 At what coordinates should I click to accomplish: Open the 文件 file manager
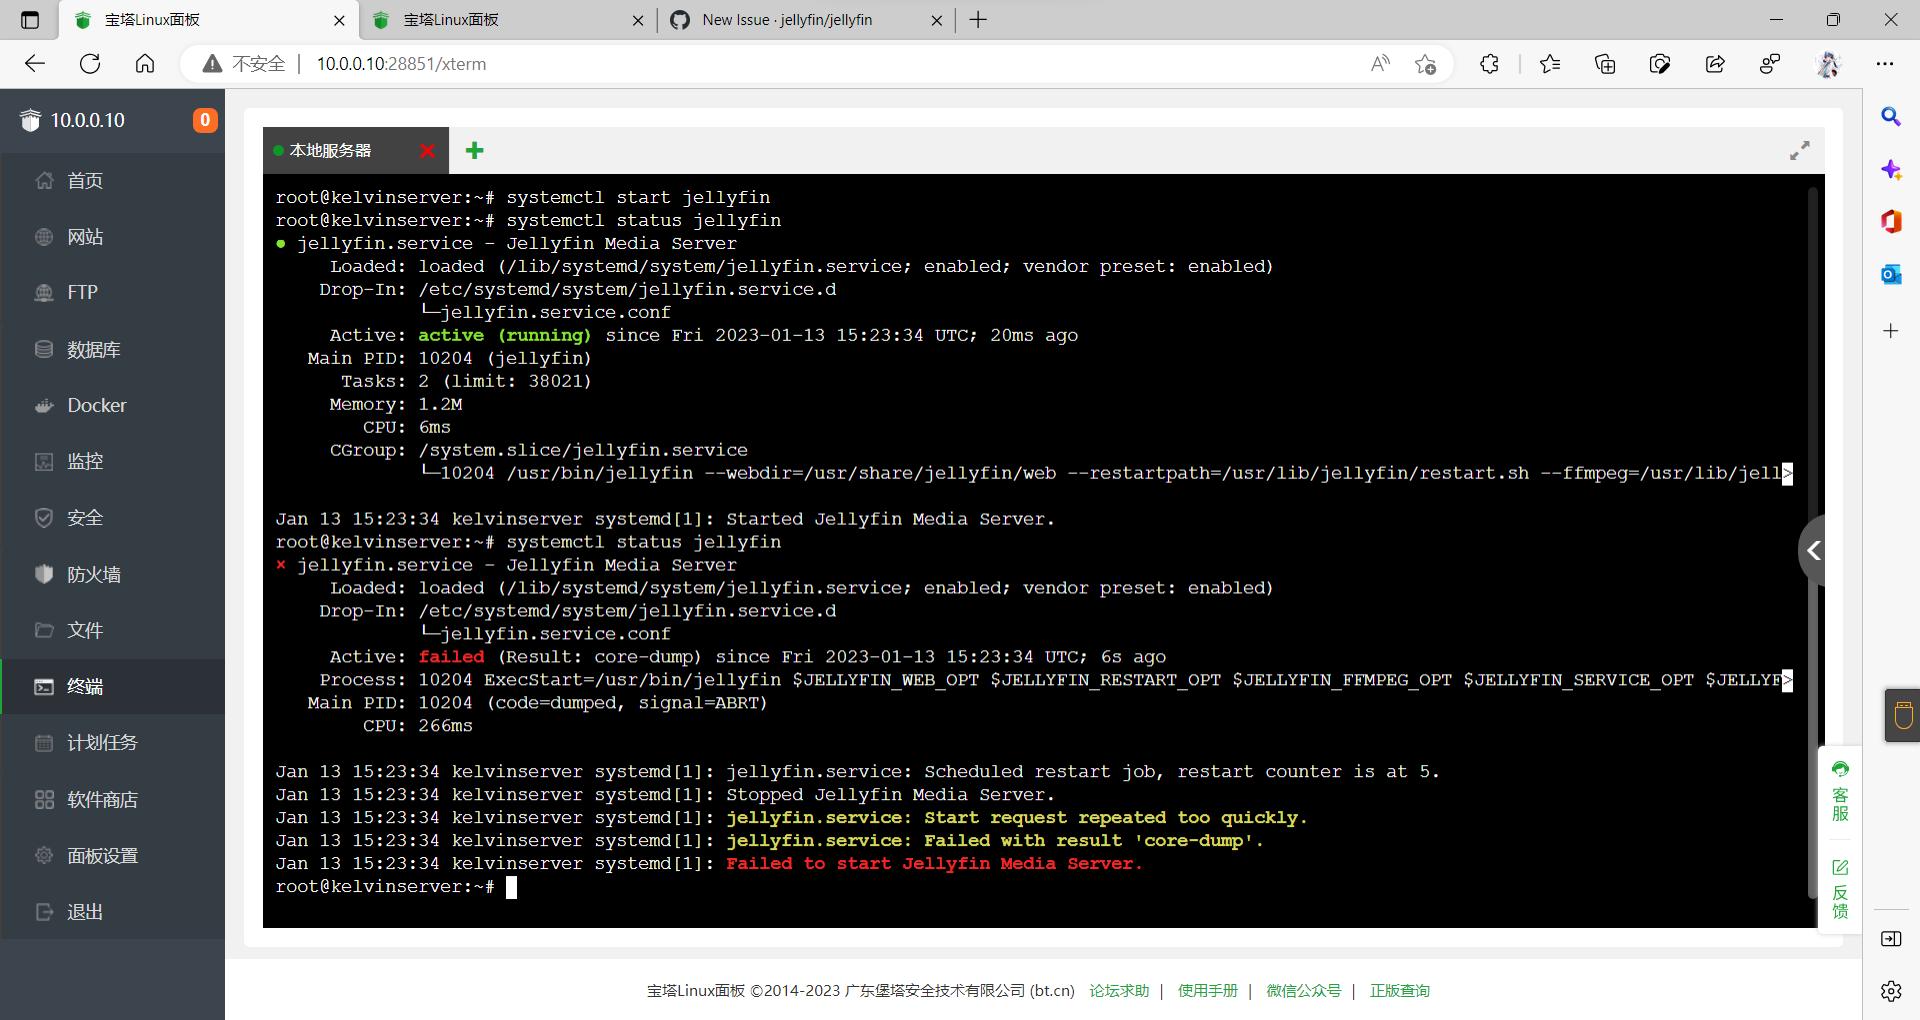84,630
